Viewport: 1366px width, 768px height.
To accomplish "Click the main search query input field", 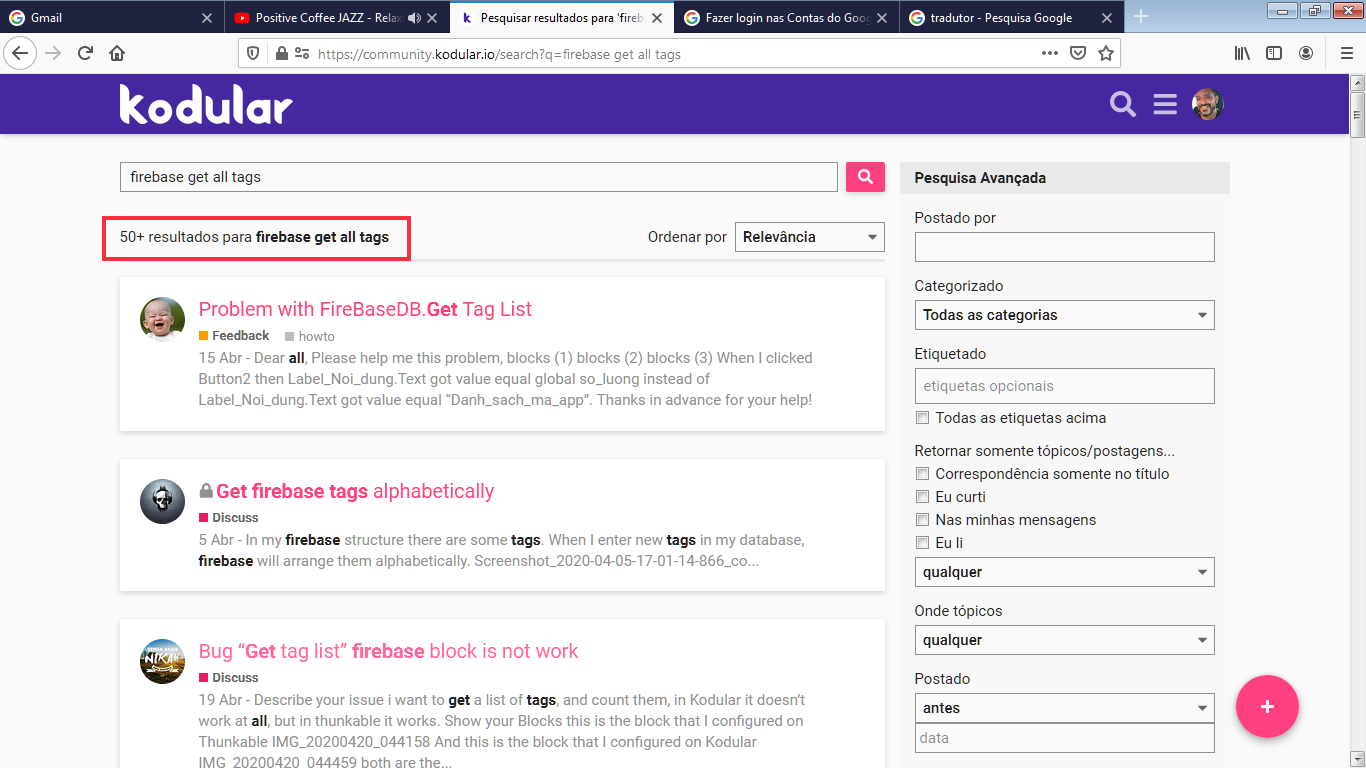I will 479,177.
